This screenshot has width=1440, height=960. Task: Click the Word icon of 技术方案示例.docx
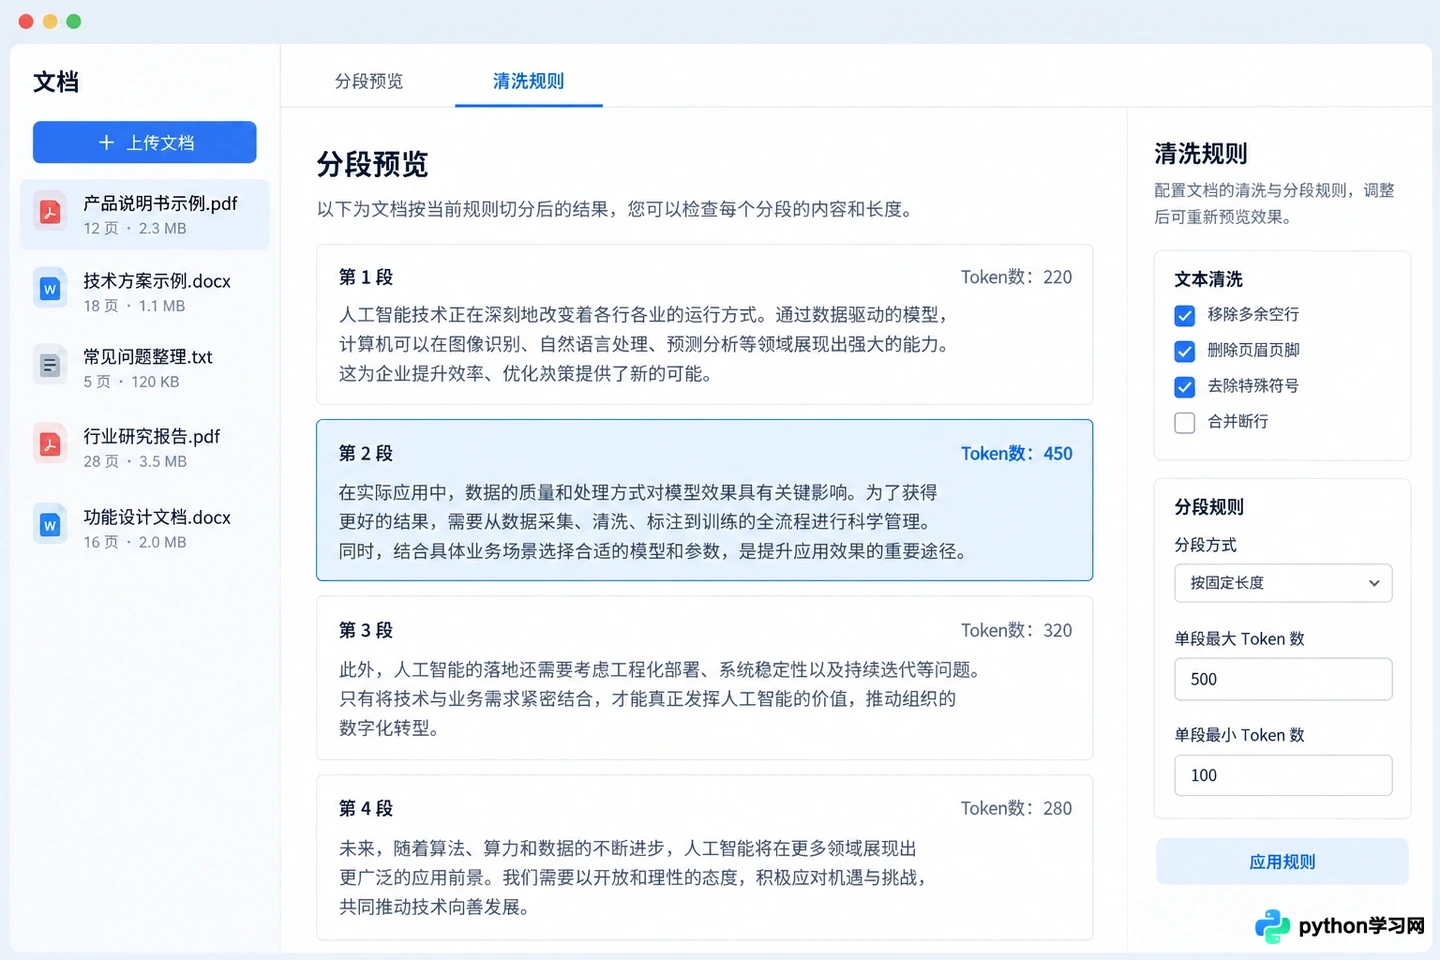(x=50, y=289)
